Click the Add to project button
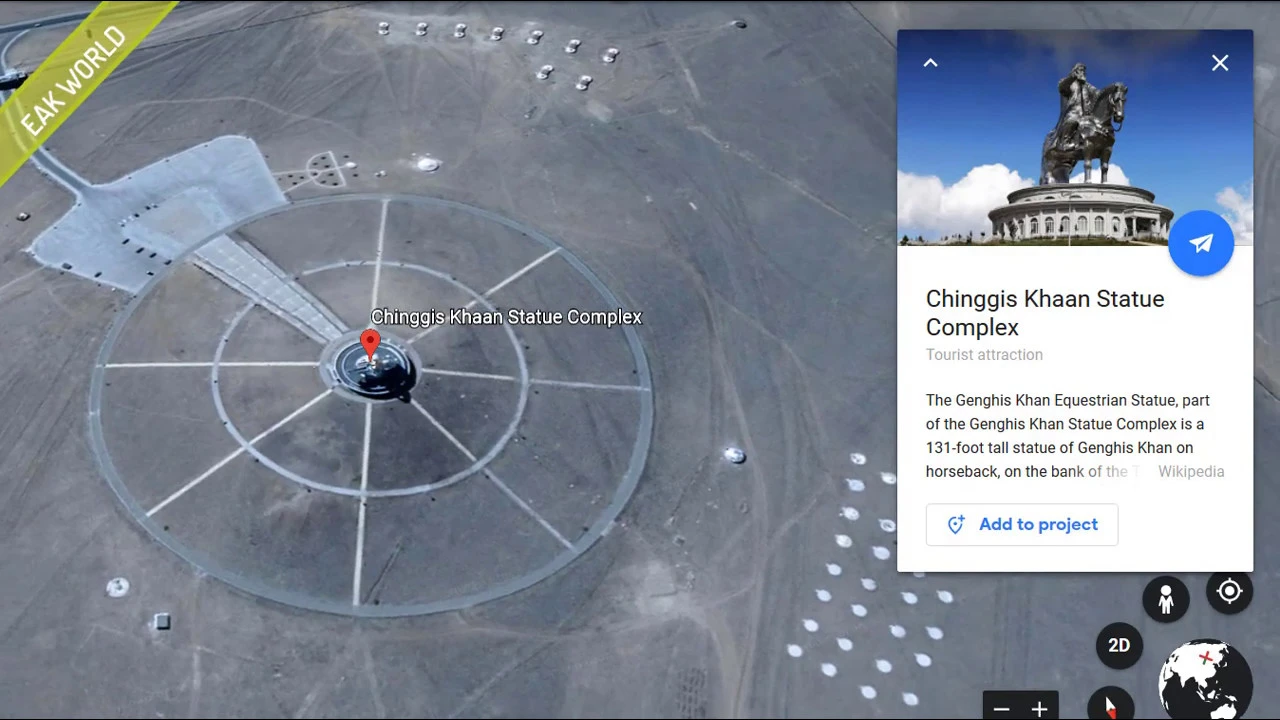The image size is (1280, 720). point(1022,525)
